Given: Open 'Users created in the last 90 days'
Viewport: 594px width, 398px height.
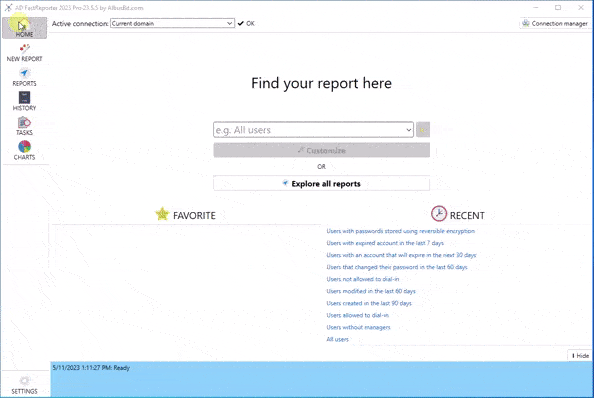Looking at the screenshot, I should coord(369,303).
